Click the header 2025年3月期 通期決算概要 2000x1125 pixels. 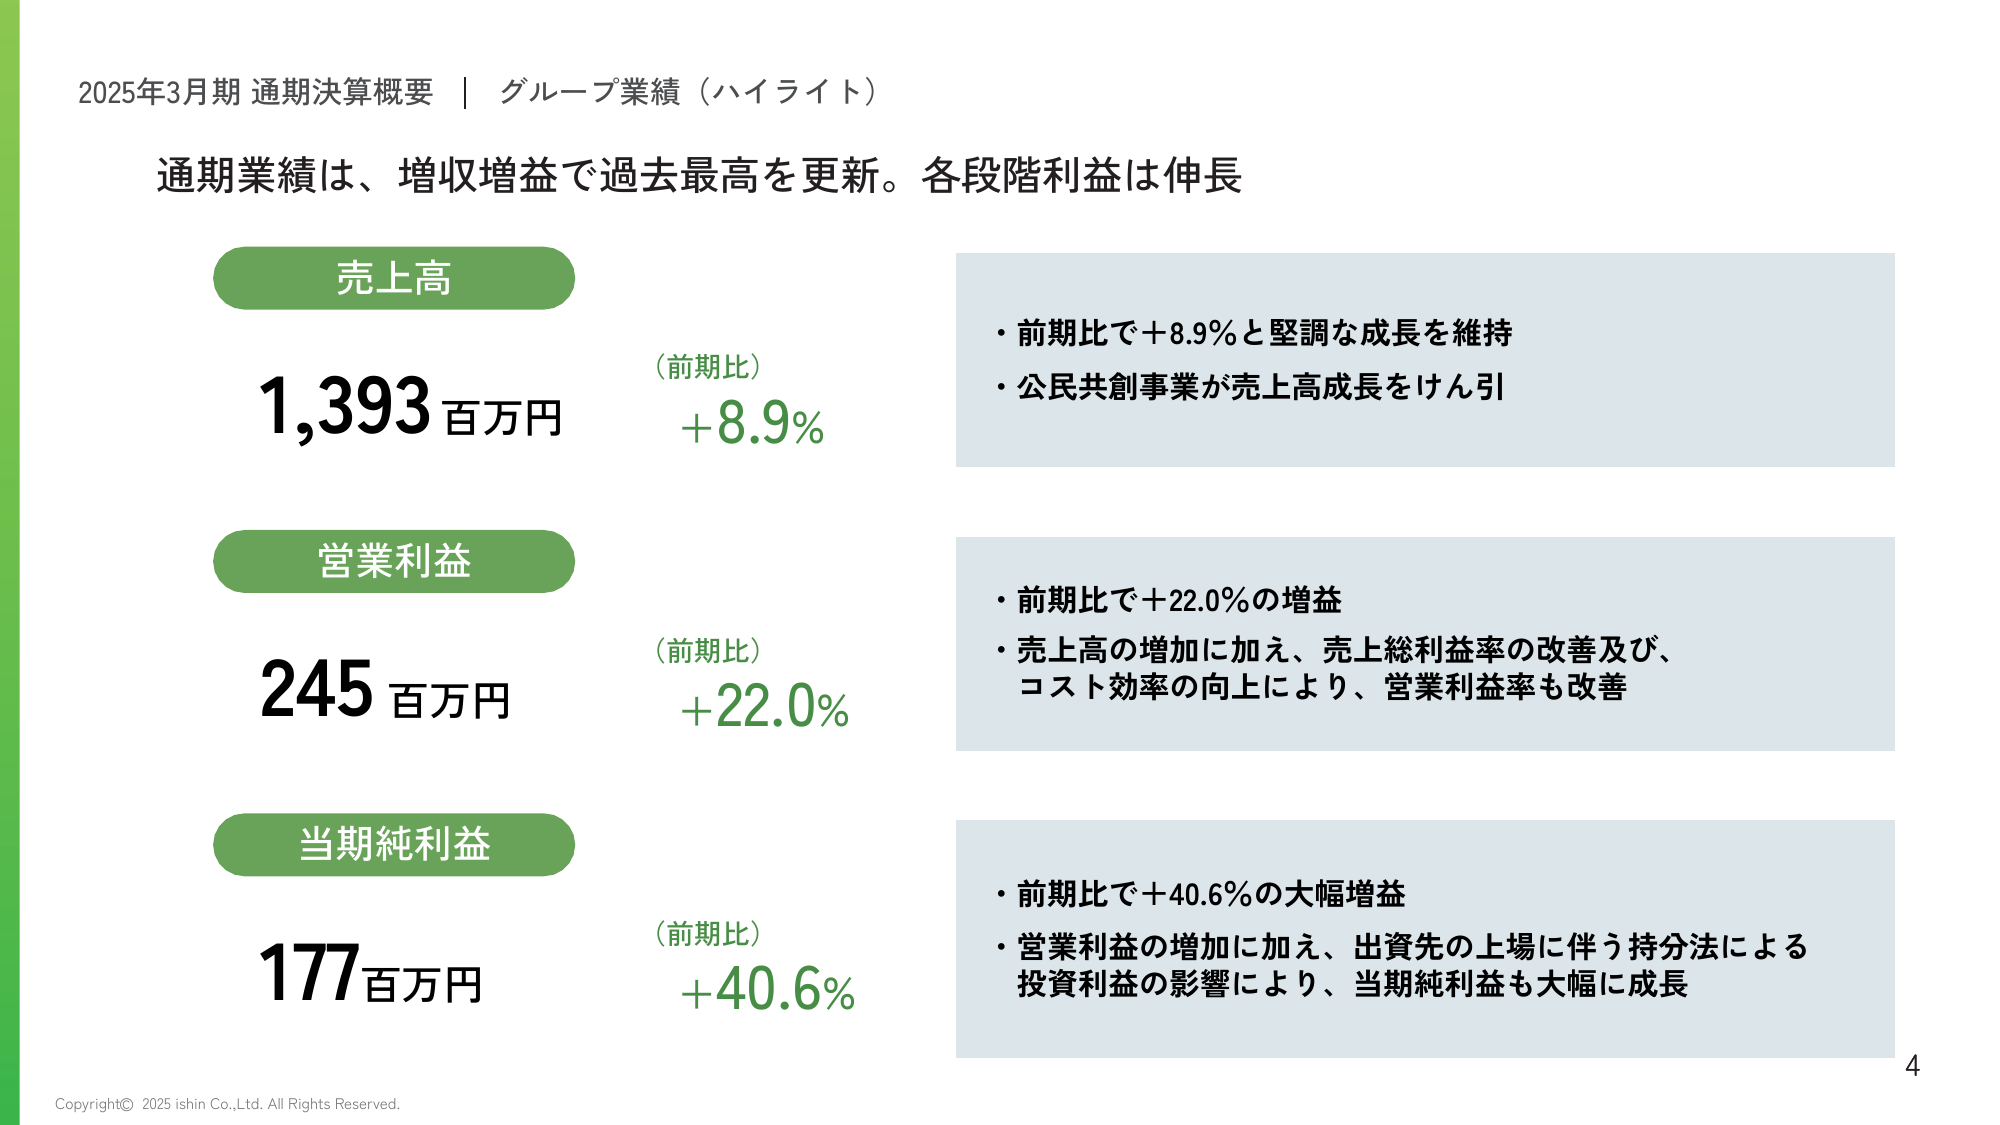point(256,92)
